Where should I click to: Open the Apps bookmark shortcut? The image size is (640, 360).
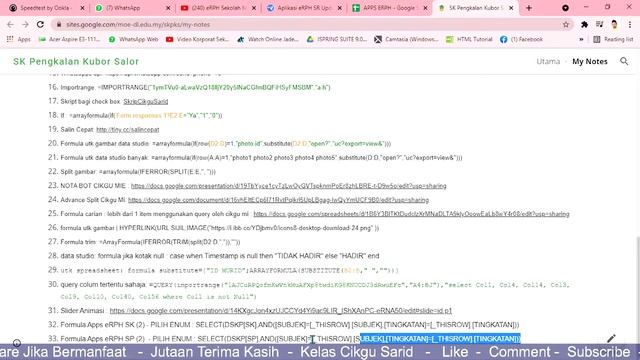19,39
